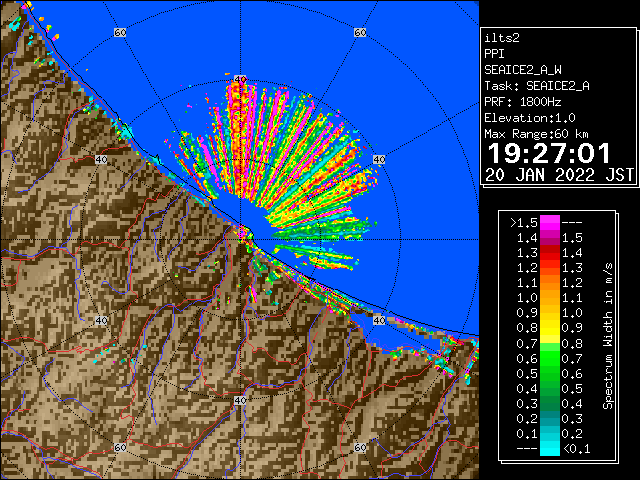Image resolution: width=640 pixels, height=480 pixels.
Task: Click the '40' label on the northwest radial over land
Action: (x=101, y=159)
